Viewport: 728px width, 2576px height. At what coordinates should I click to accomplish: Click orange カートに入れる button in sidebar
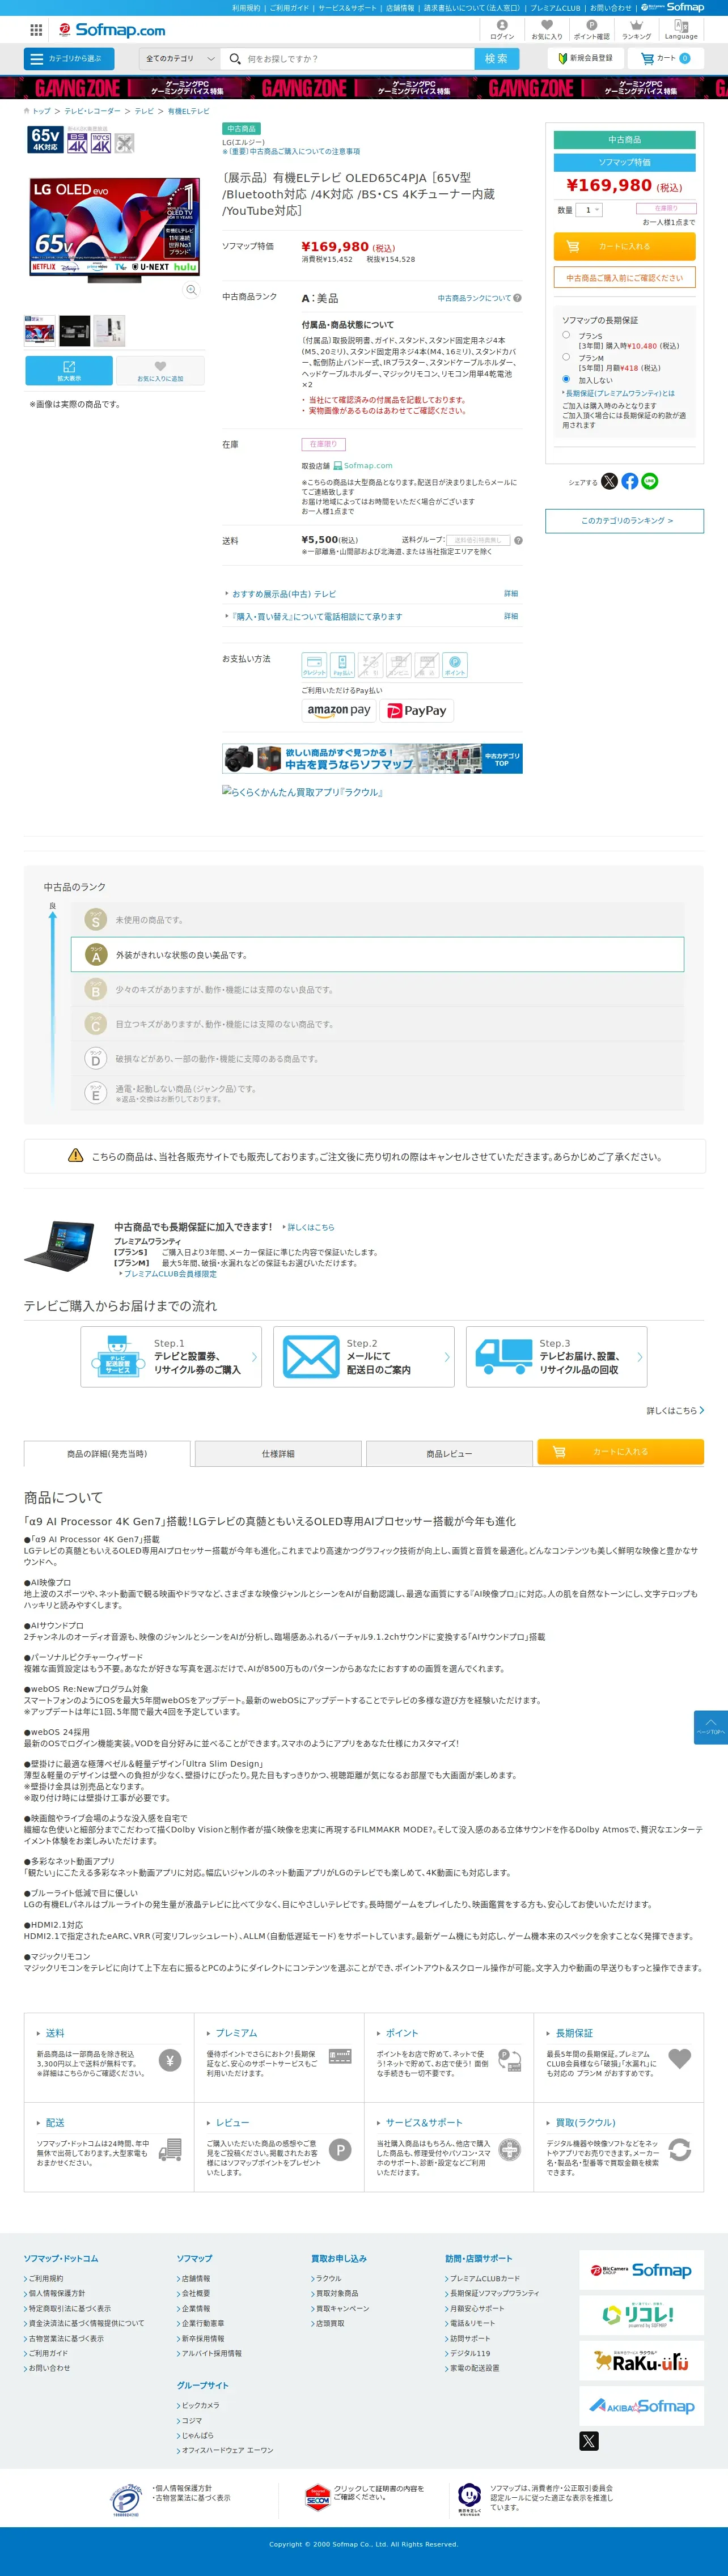coord(624,246)
